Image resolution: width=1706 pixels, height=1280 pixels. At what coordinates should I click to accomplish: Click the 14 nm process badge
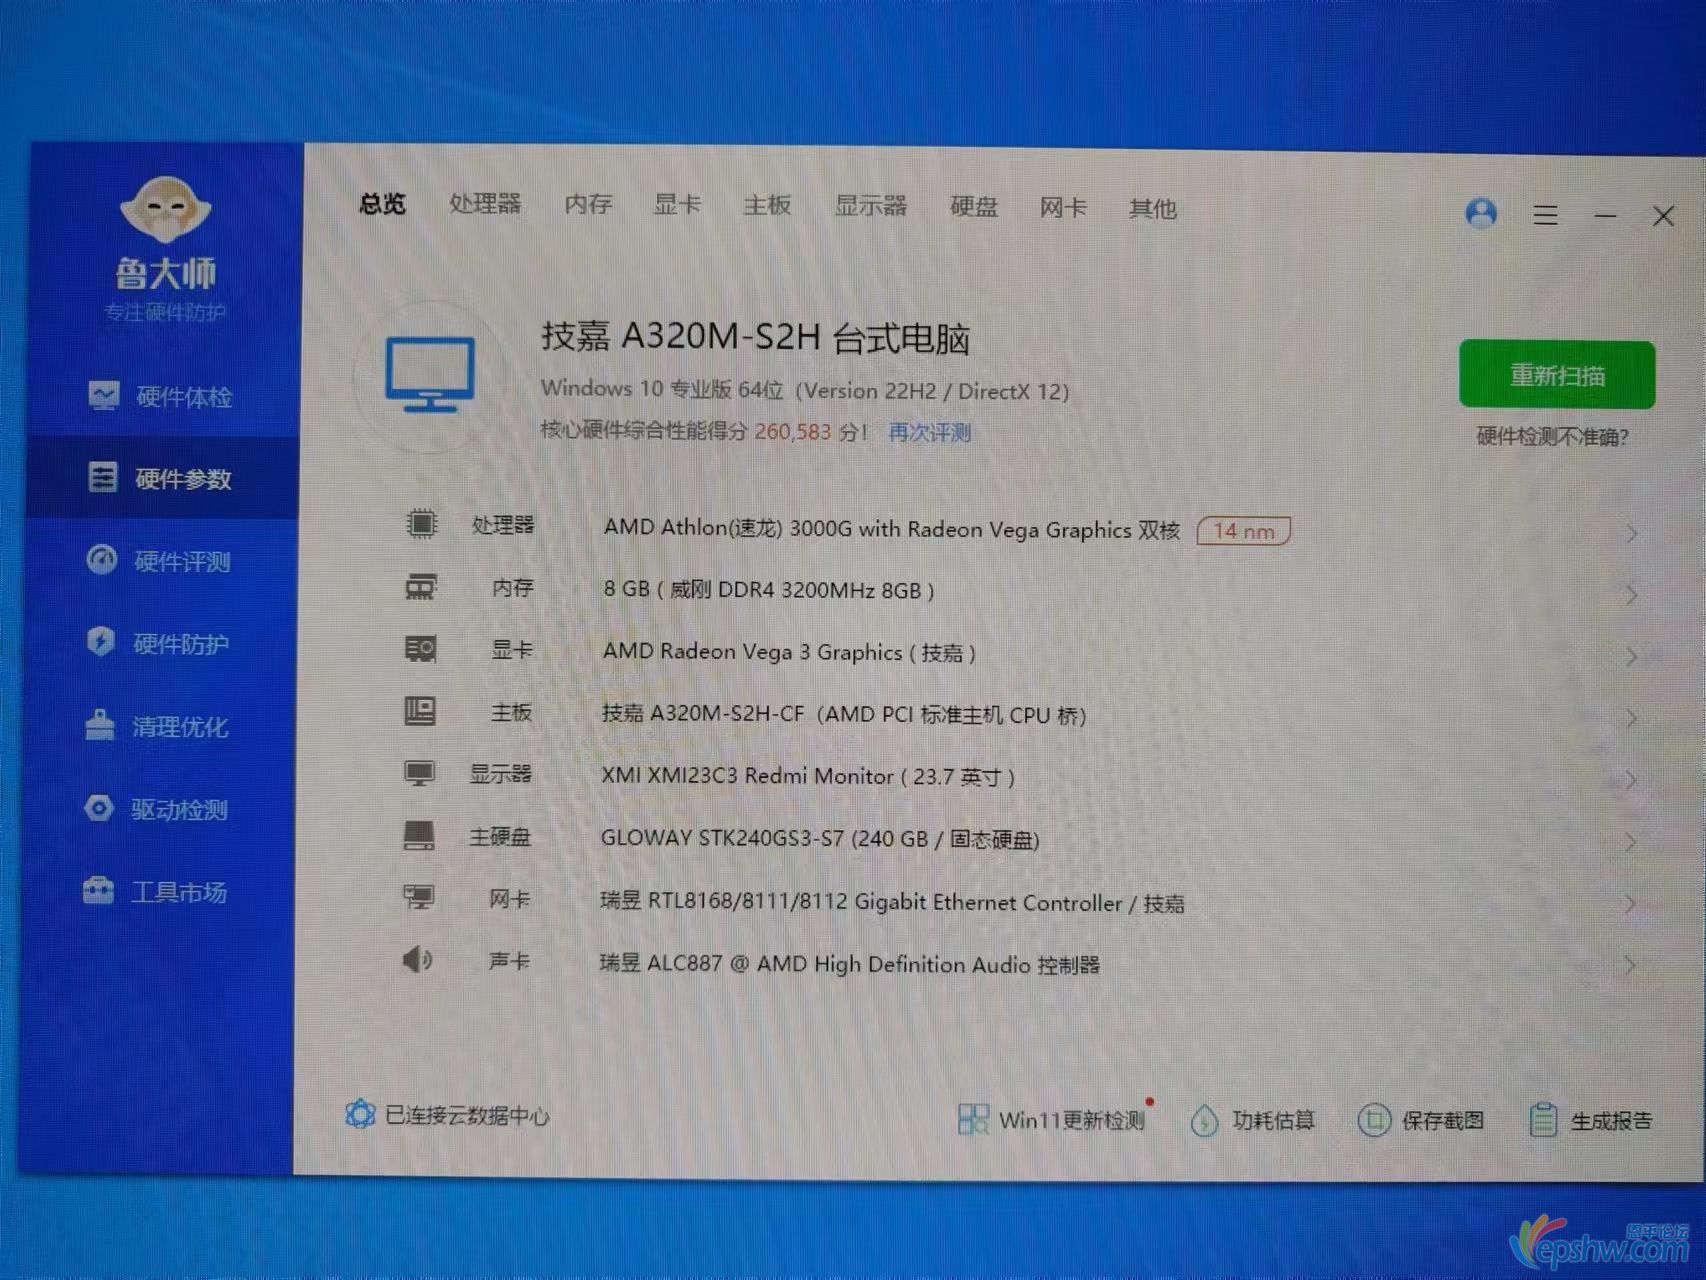pyautogui.click(x=1244, y=531)
